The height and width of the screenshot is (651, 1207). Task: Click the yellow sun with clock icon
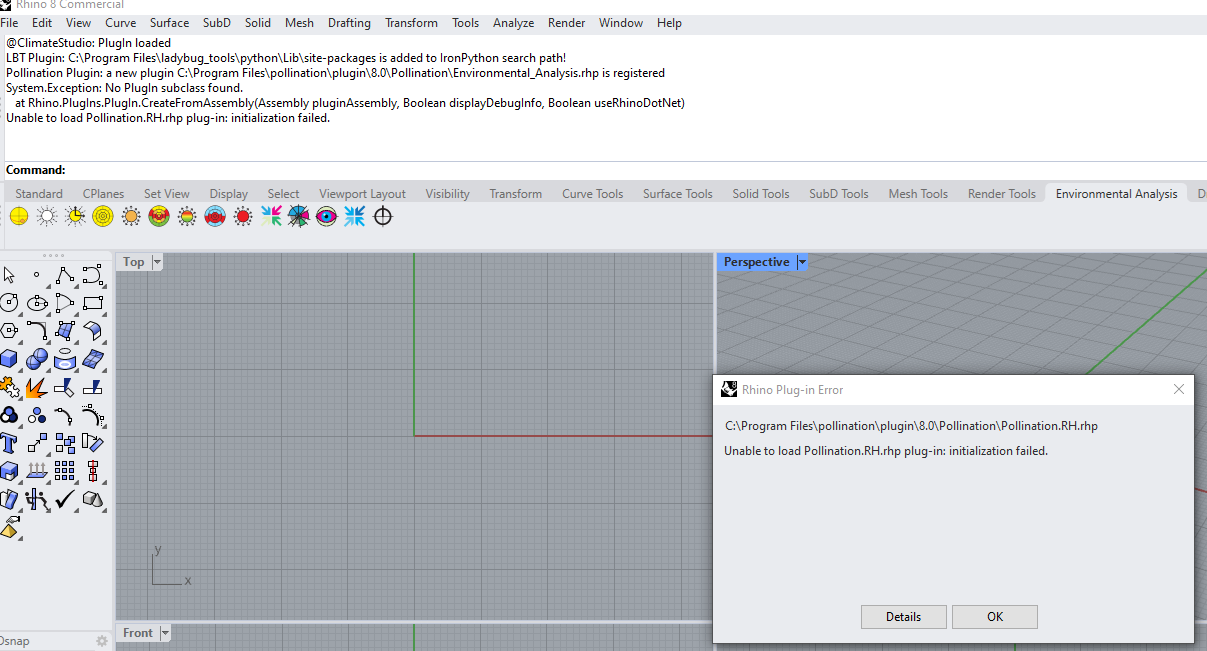point(75,216)
